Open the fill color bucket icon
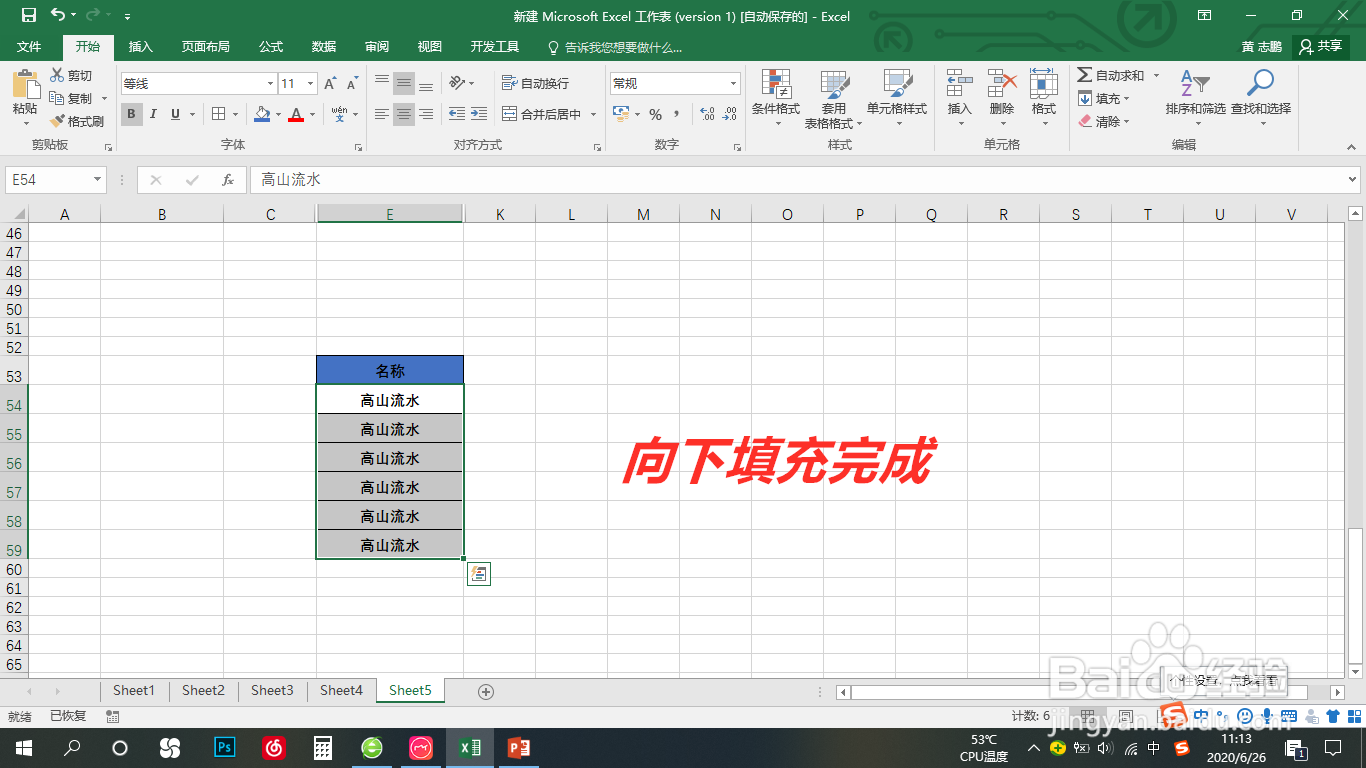 [x=261, y=114]
